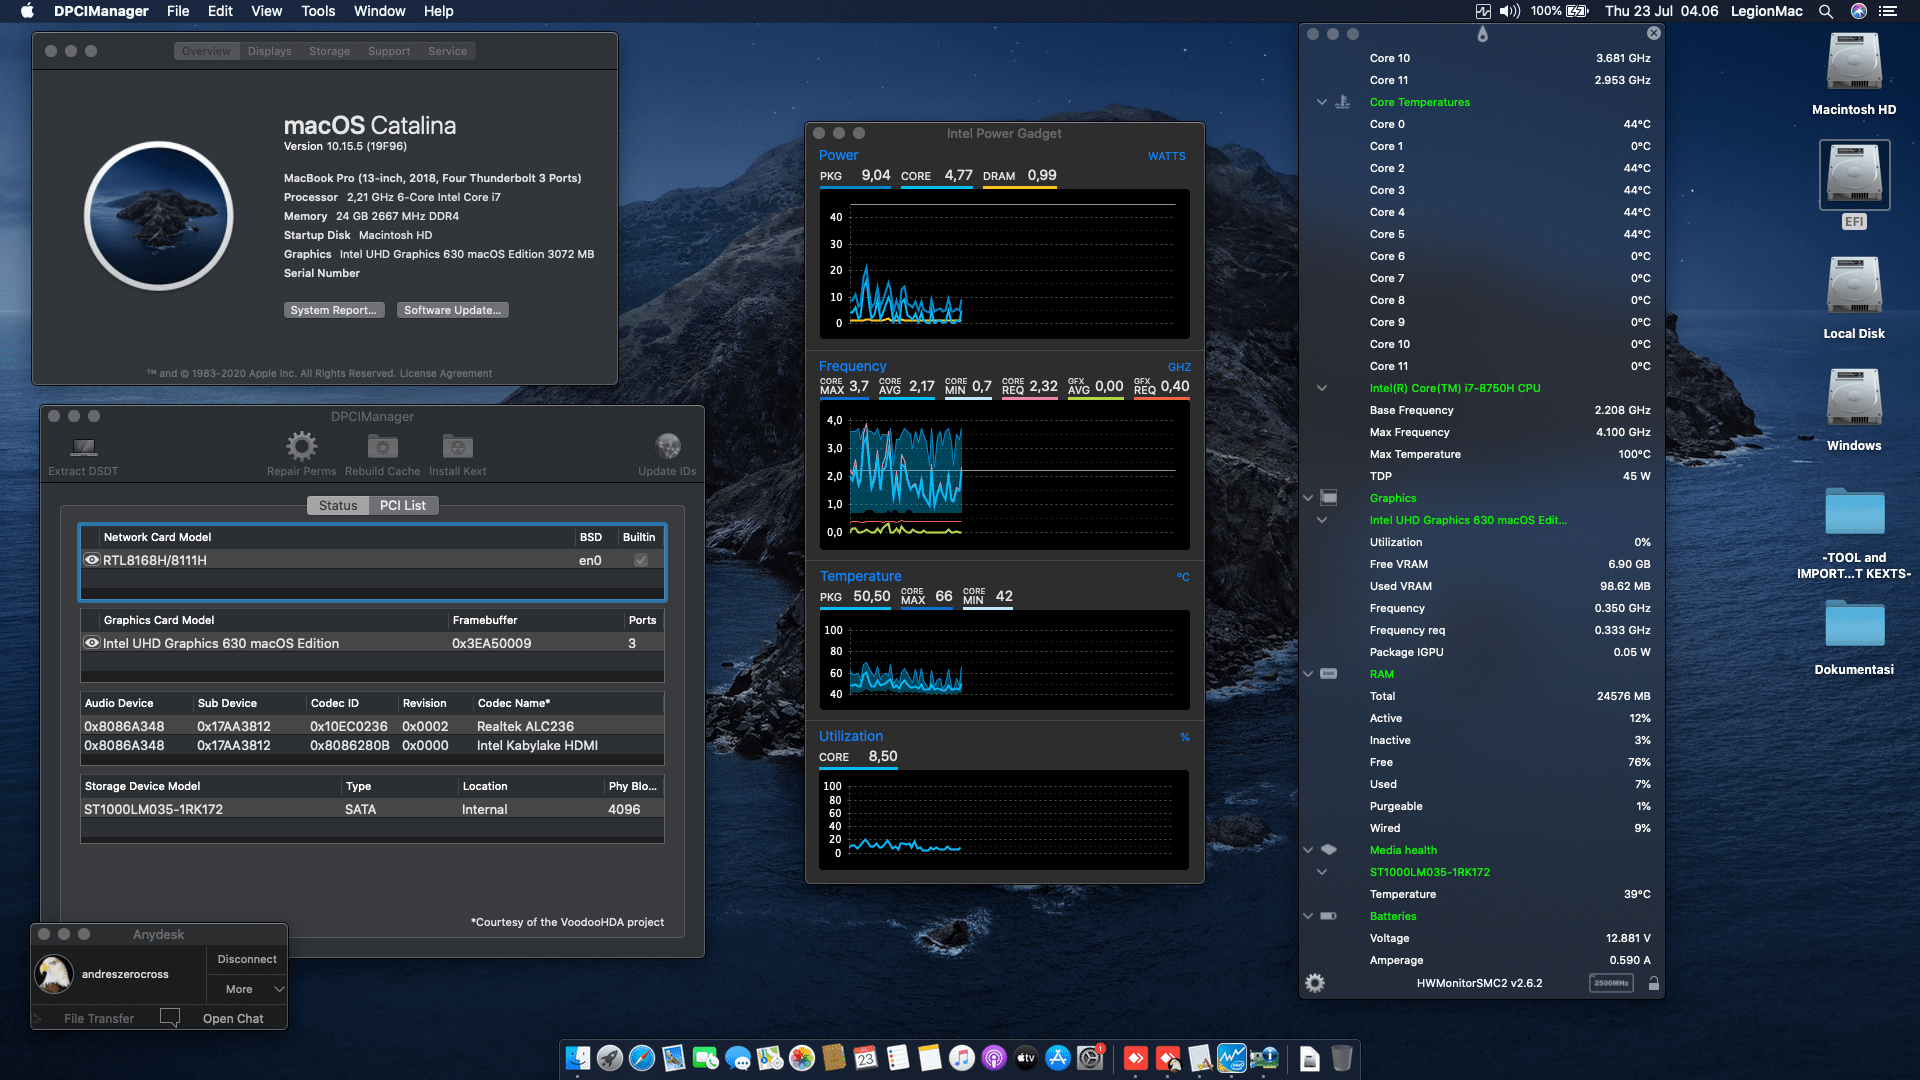Switch to Displays tab in About This Mac
1920x1080 pixels.
(270, 51)
